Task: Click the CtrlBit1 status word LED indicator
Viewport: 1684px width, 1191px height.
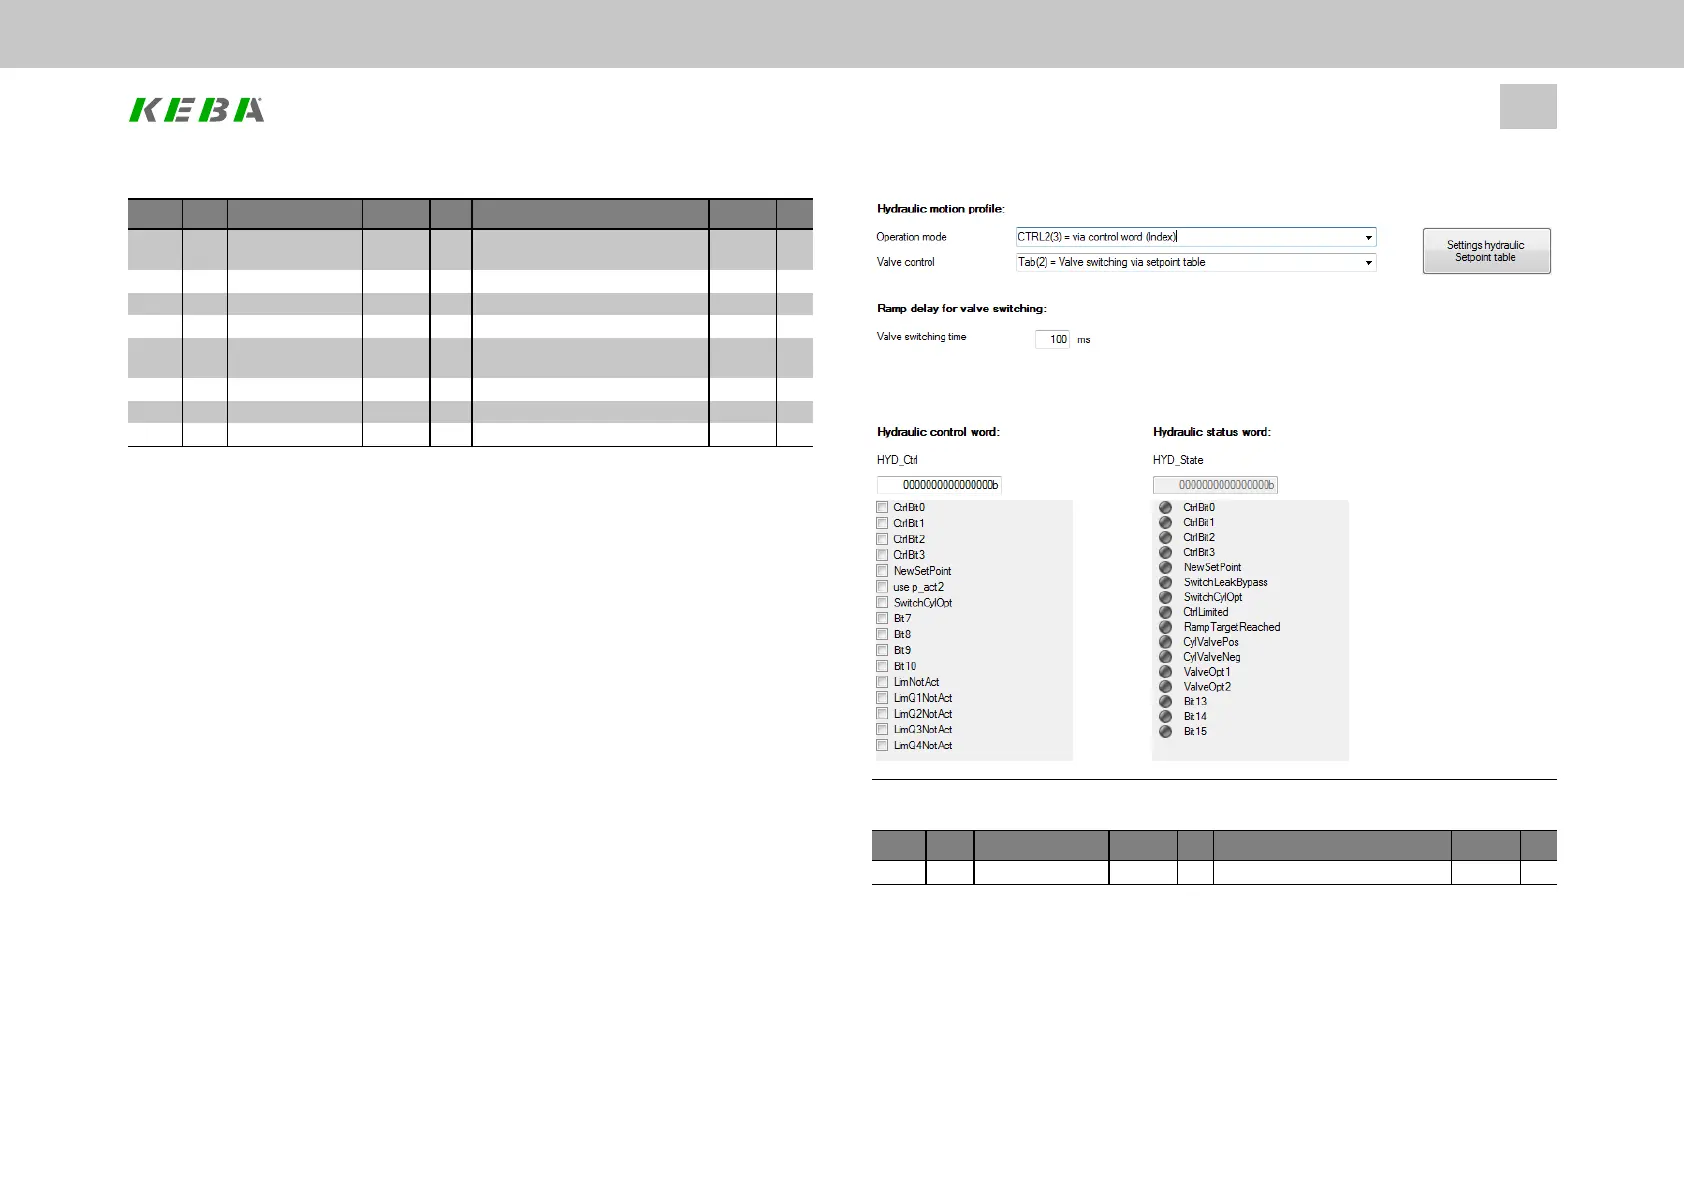Action: pos(1165,522)
